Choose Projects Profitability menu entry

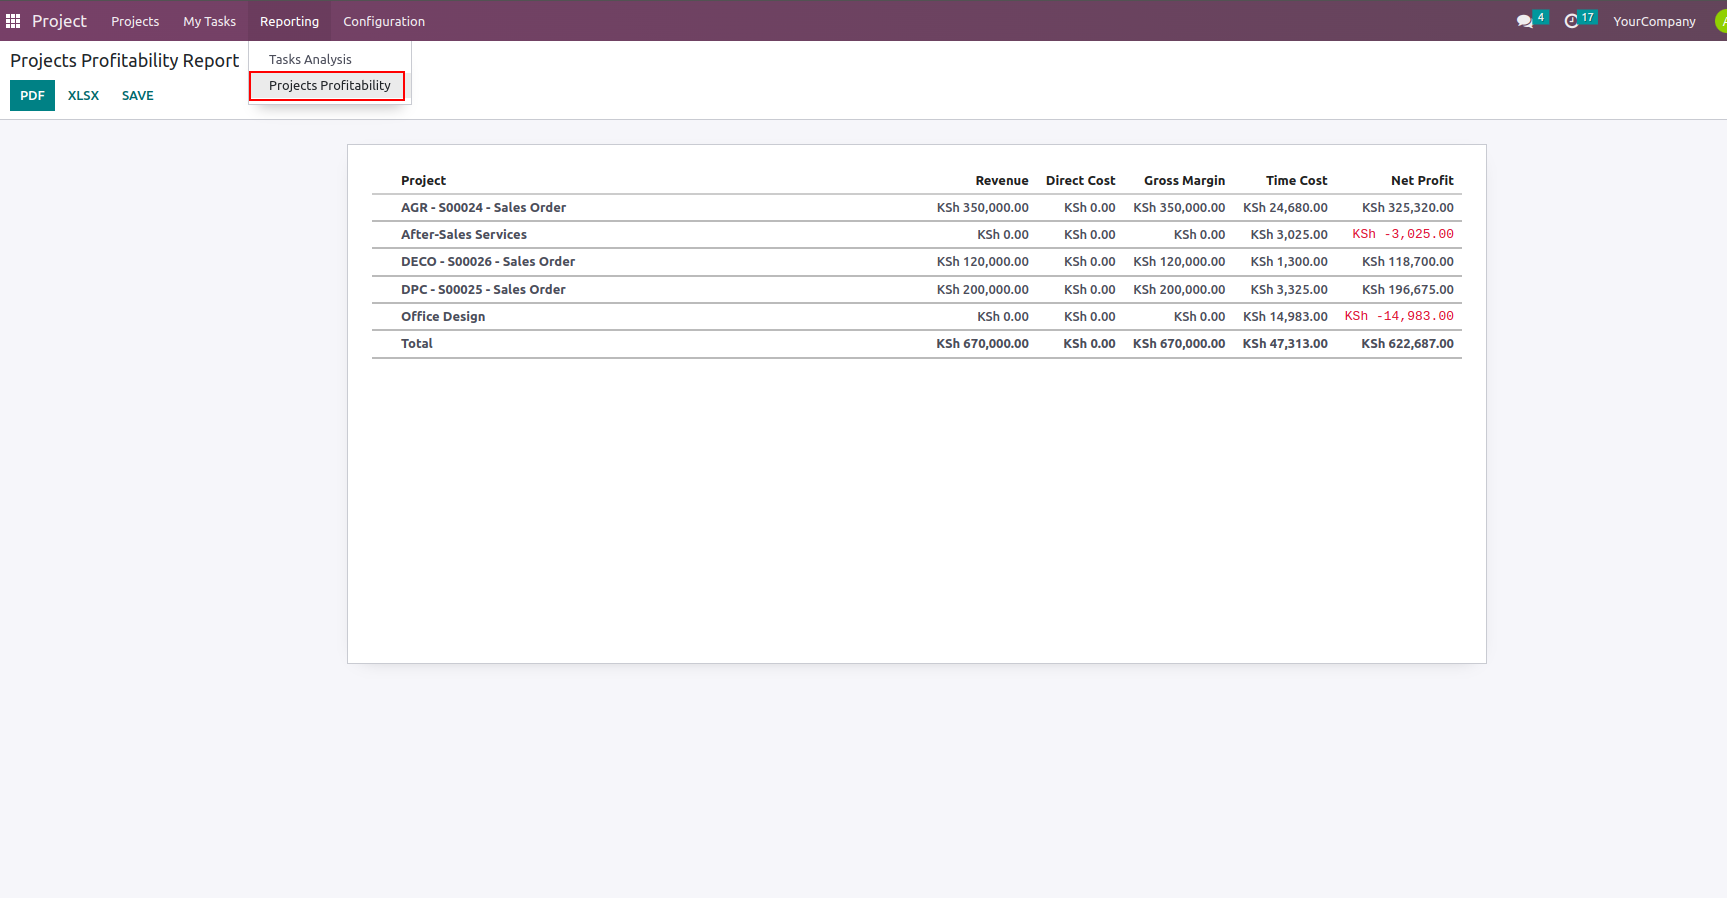tap(329, 86)
